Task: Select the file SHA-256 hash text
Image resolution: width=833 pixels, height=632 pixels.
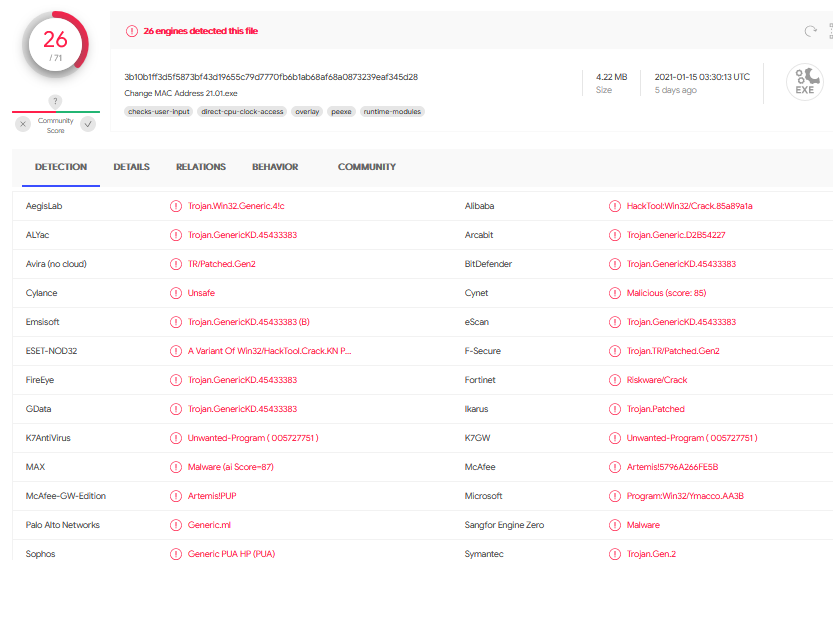Action: pyautogui.click(x=271, y=77)
